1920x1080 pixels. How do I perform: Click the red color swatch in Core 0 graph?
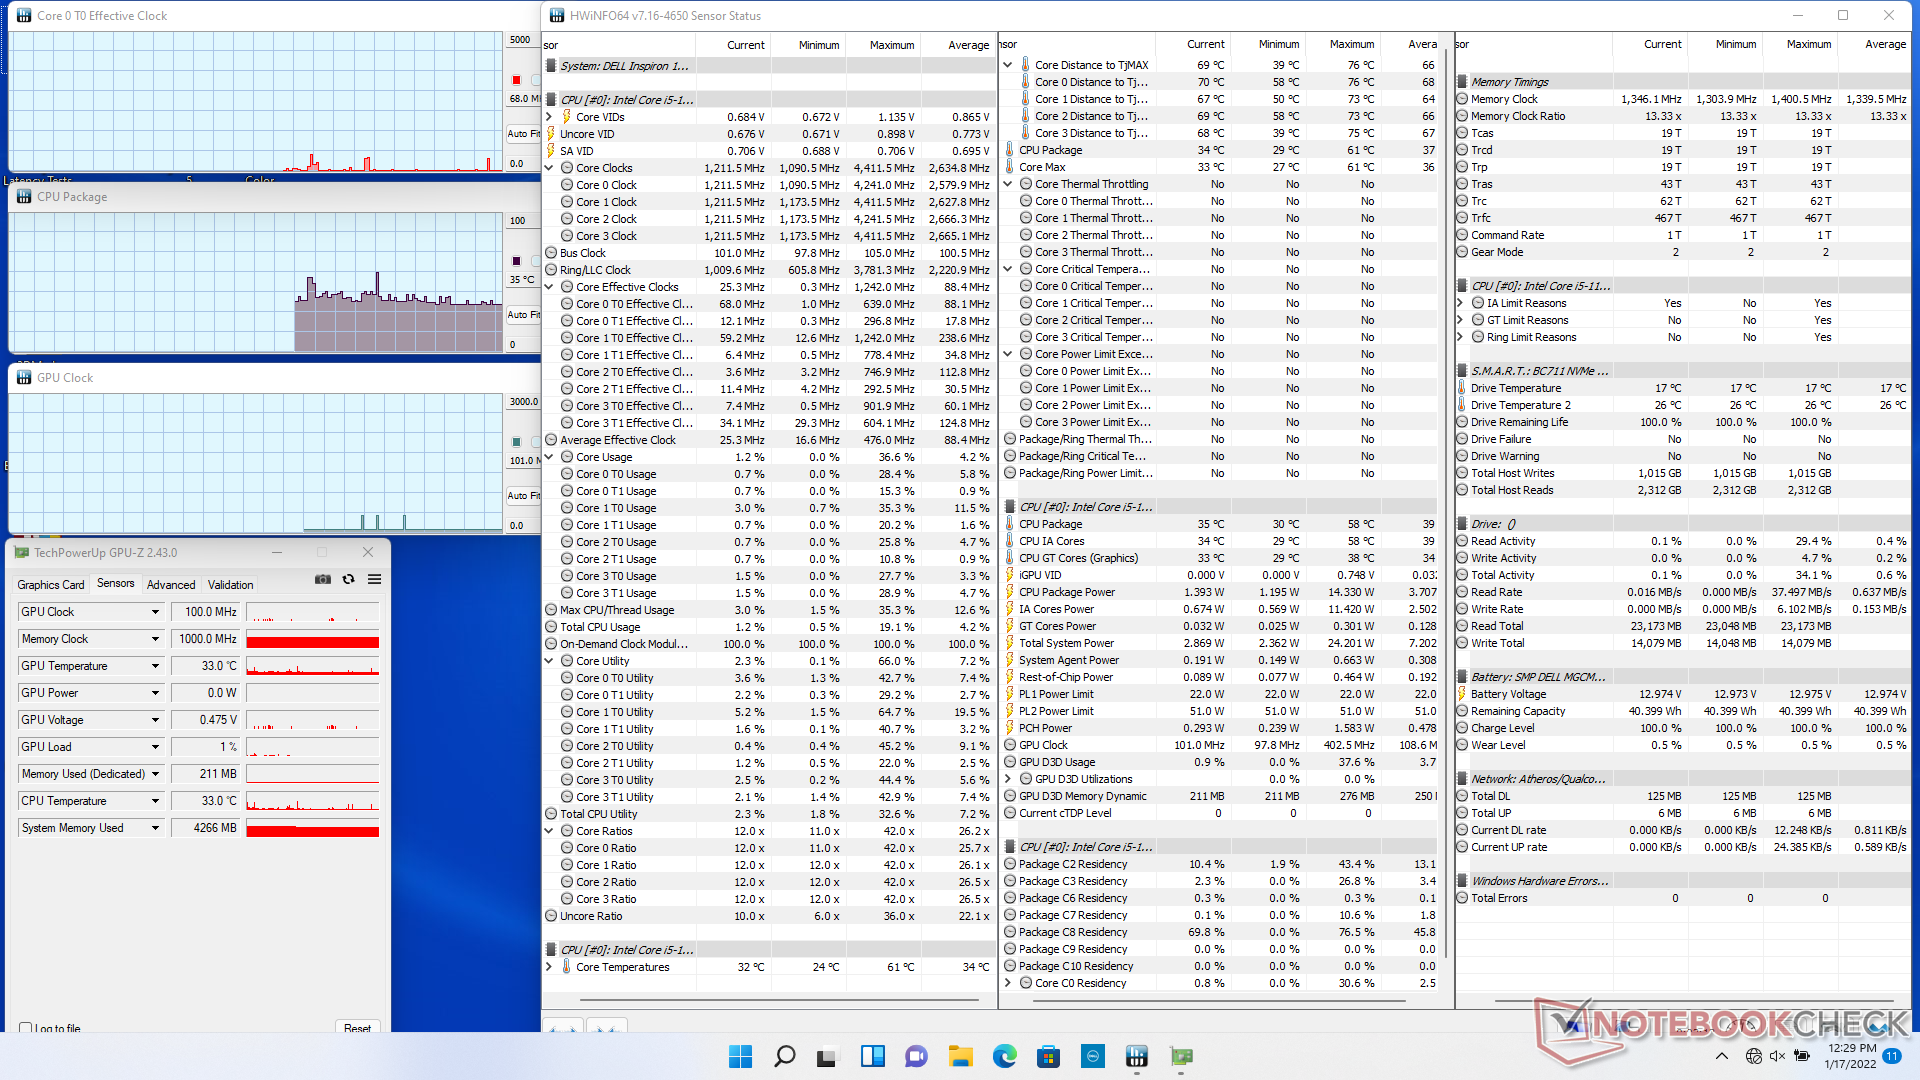(x=516, y=80)
